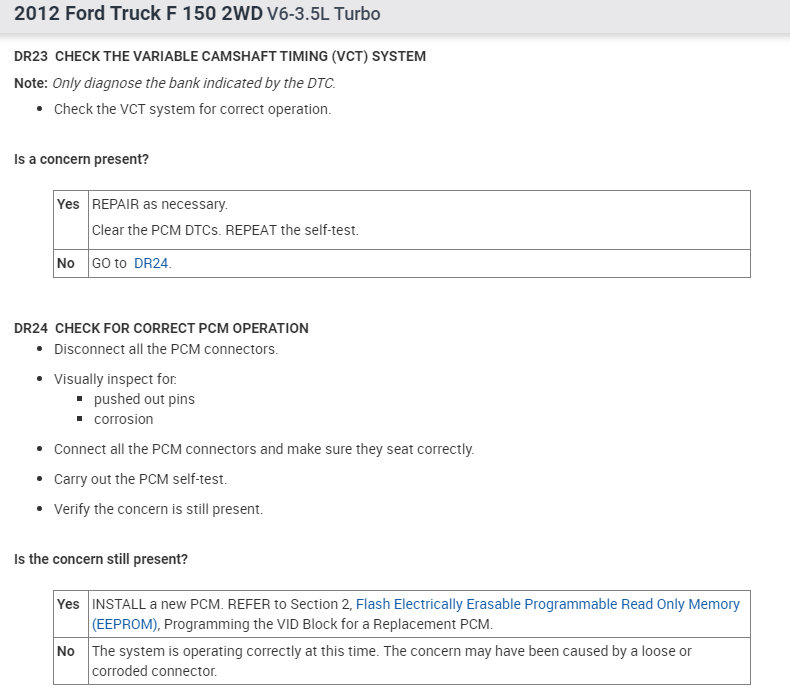
Task: Click the No cell in DR24 table
Action: [x=66, y=651]
